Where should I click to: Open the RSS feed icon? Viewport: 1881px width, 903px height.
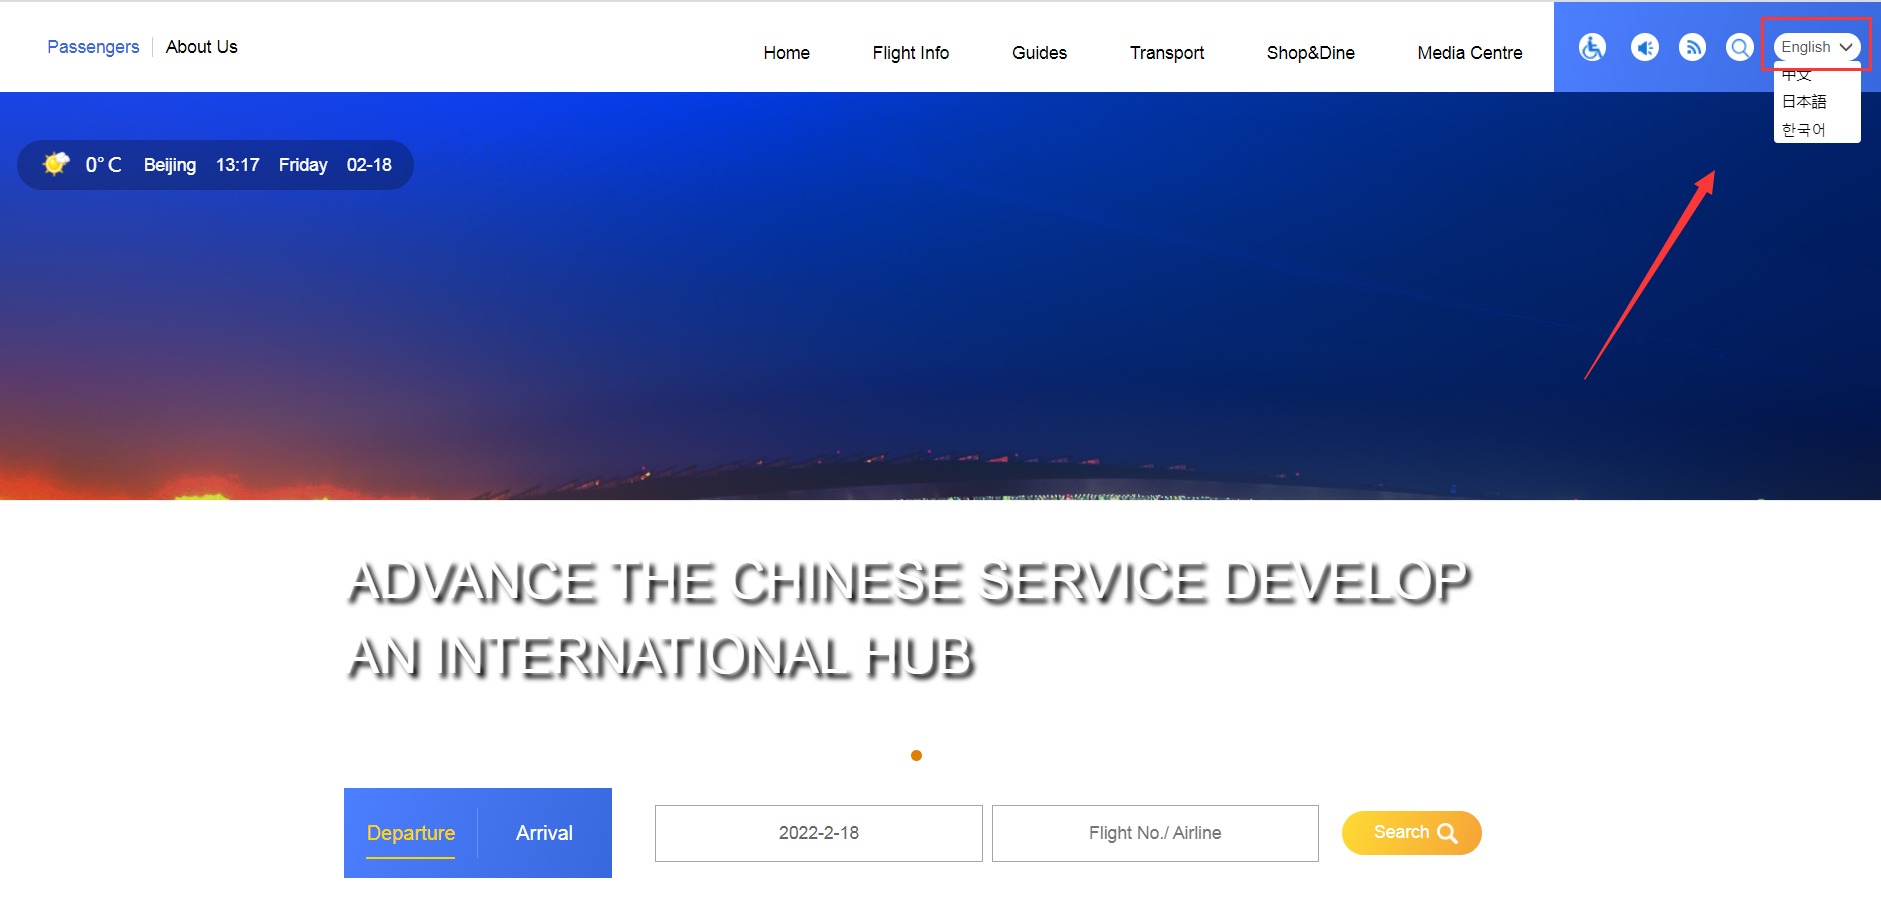coord(1692,47)
